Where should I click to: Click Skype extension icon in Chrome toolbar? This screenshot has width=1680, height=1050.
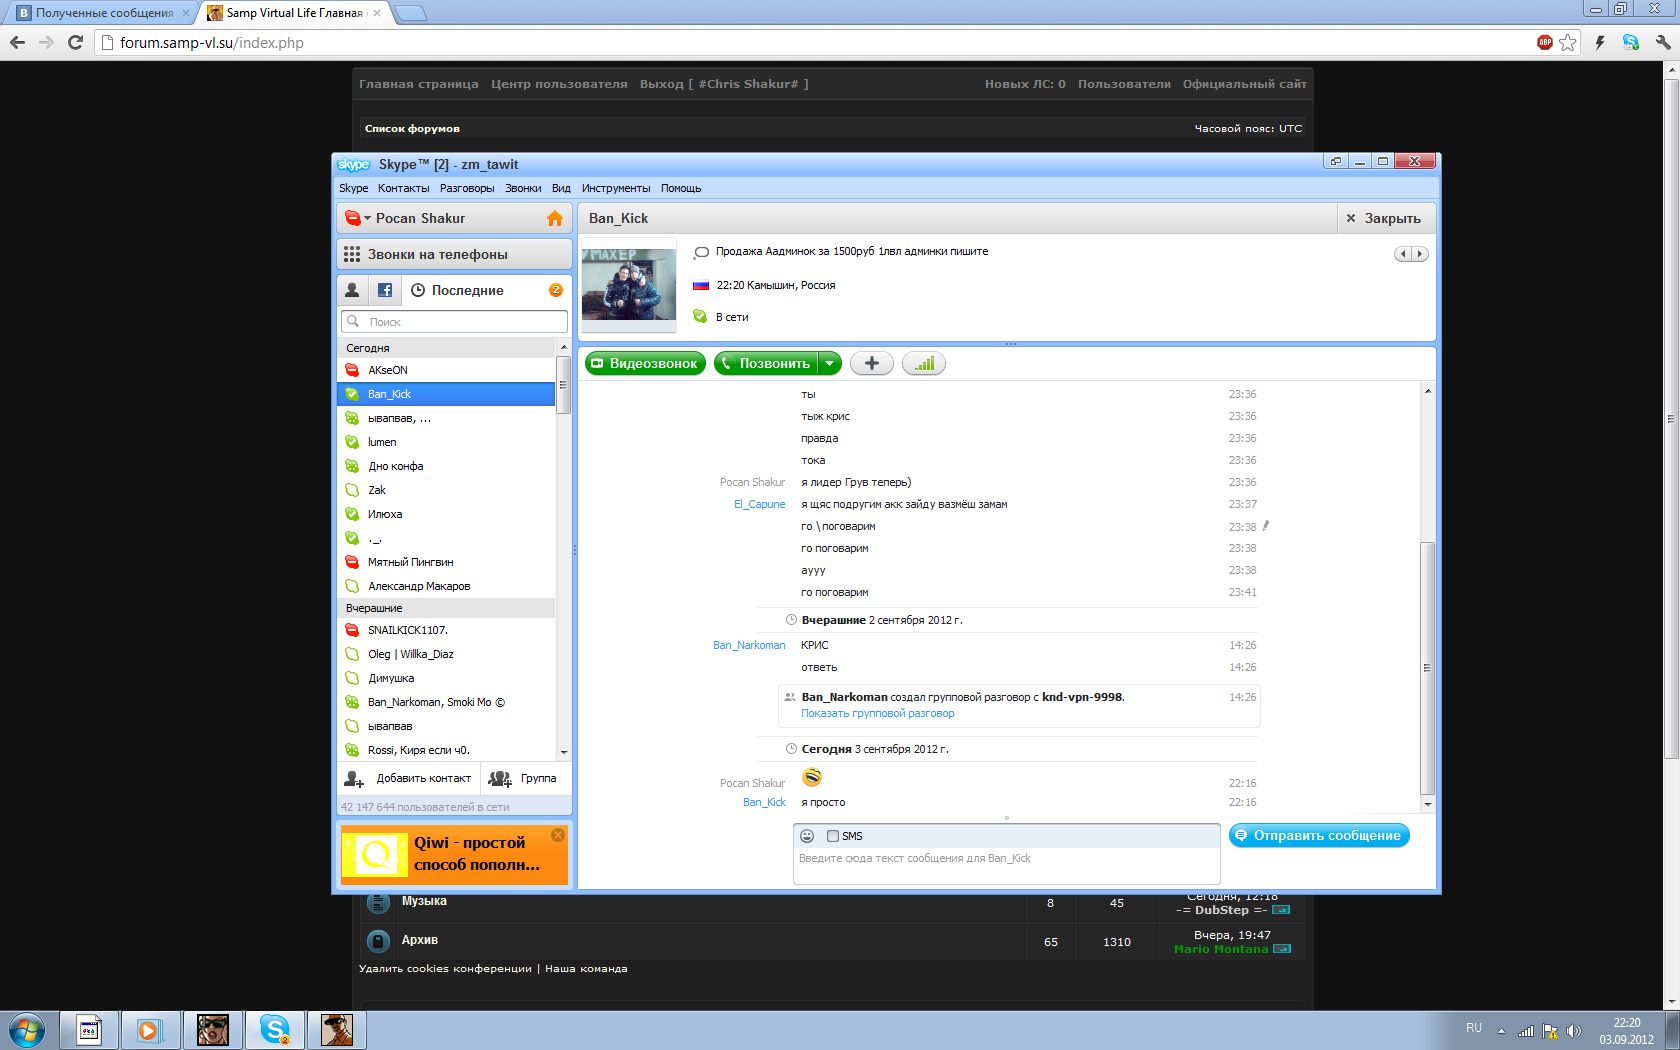1631,42
